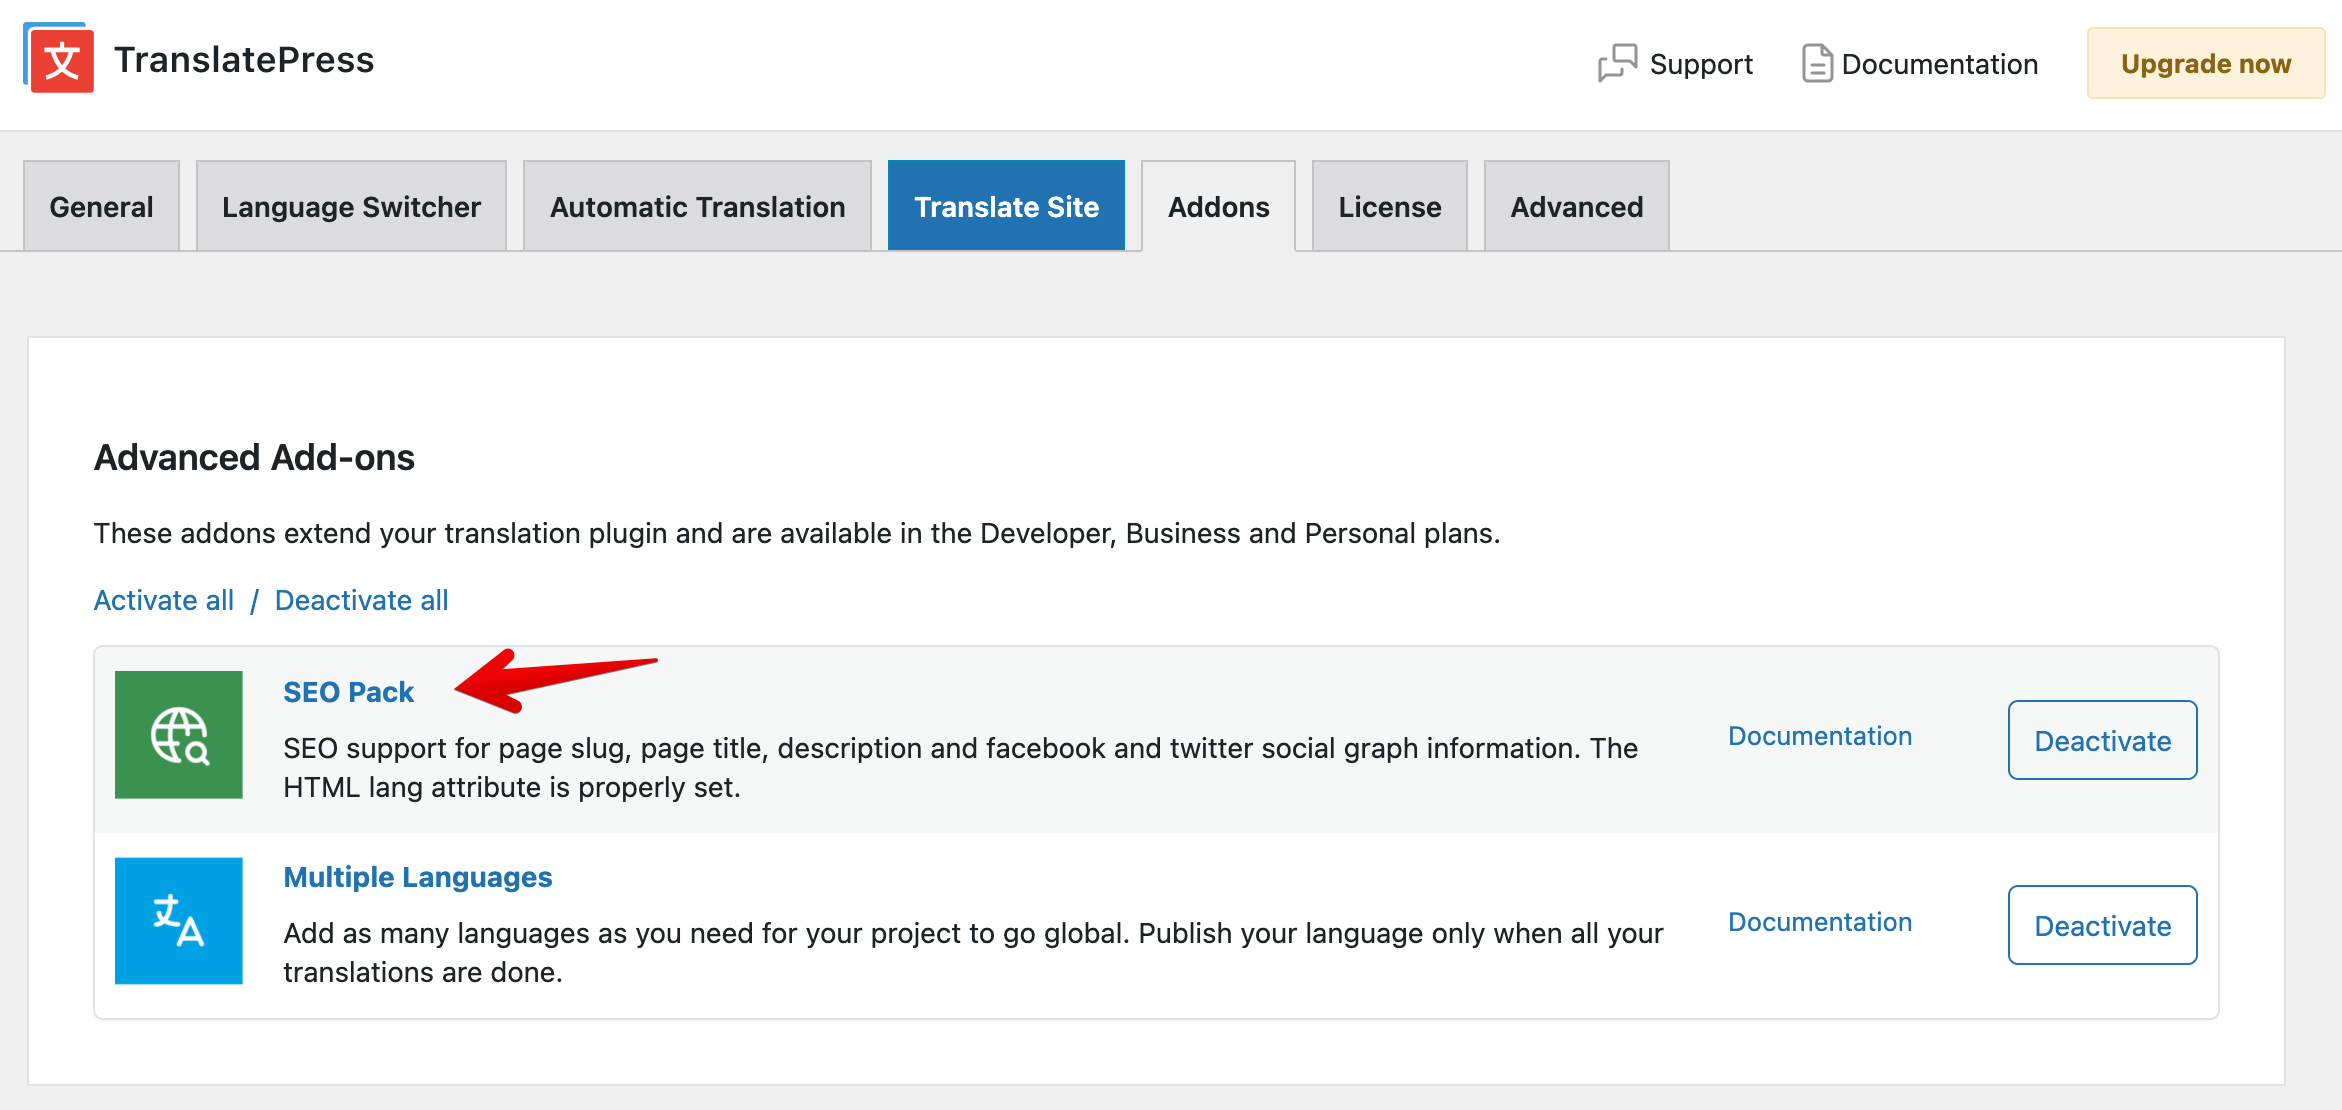Open the Multiple Languages addon link
This screenshot has height=1110, width=2342.
tap(418, 877)
